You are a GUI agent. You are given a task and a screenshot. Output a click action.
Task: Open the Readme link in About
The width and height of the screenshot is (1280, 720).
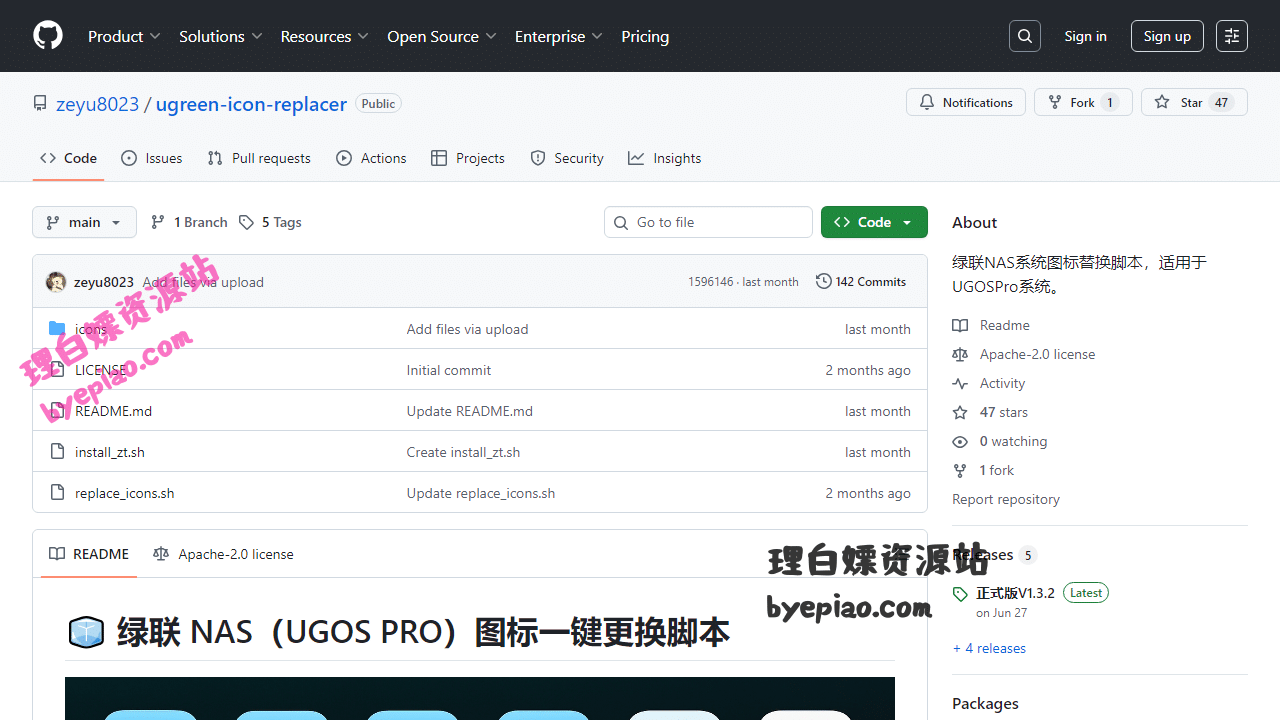[1005, 325]
